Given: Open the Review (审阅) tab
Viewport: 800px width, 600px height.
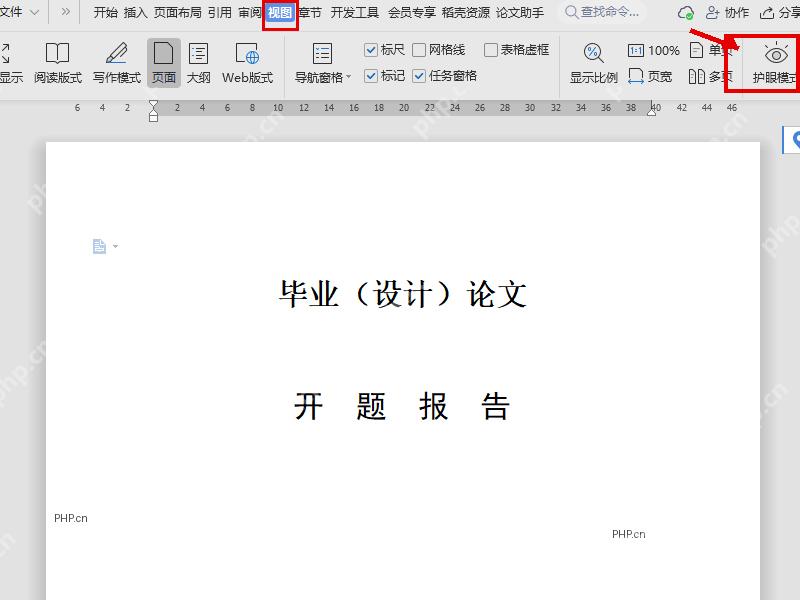Looking at the screenshot, I should click(x=250, y=12).
